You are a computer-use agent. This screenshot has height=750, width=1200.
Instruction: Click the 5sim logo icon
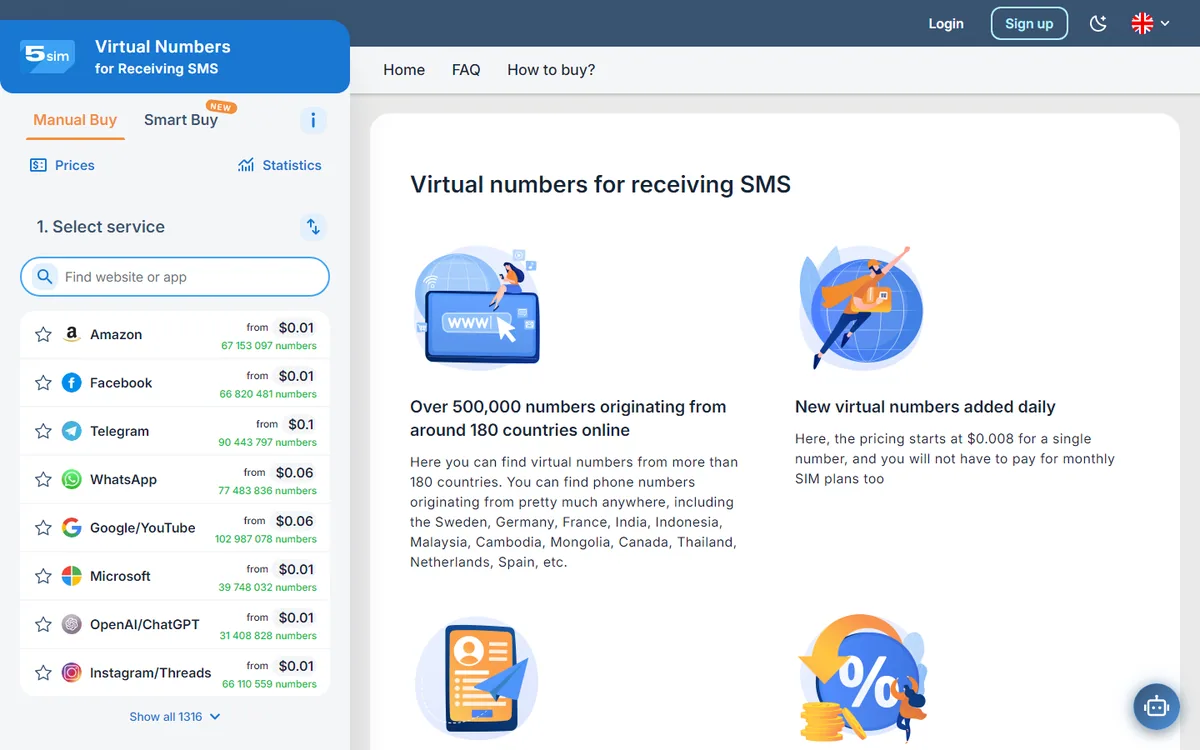48,57
